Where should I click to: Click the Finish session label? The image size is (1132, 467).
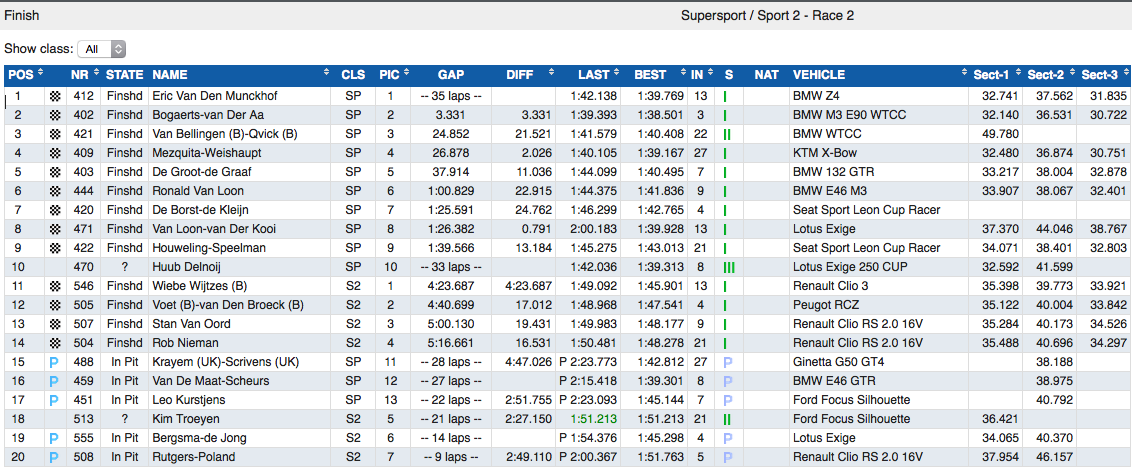pyautogui.click(x=23, y=16)
